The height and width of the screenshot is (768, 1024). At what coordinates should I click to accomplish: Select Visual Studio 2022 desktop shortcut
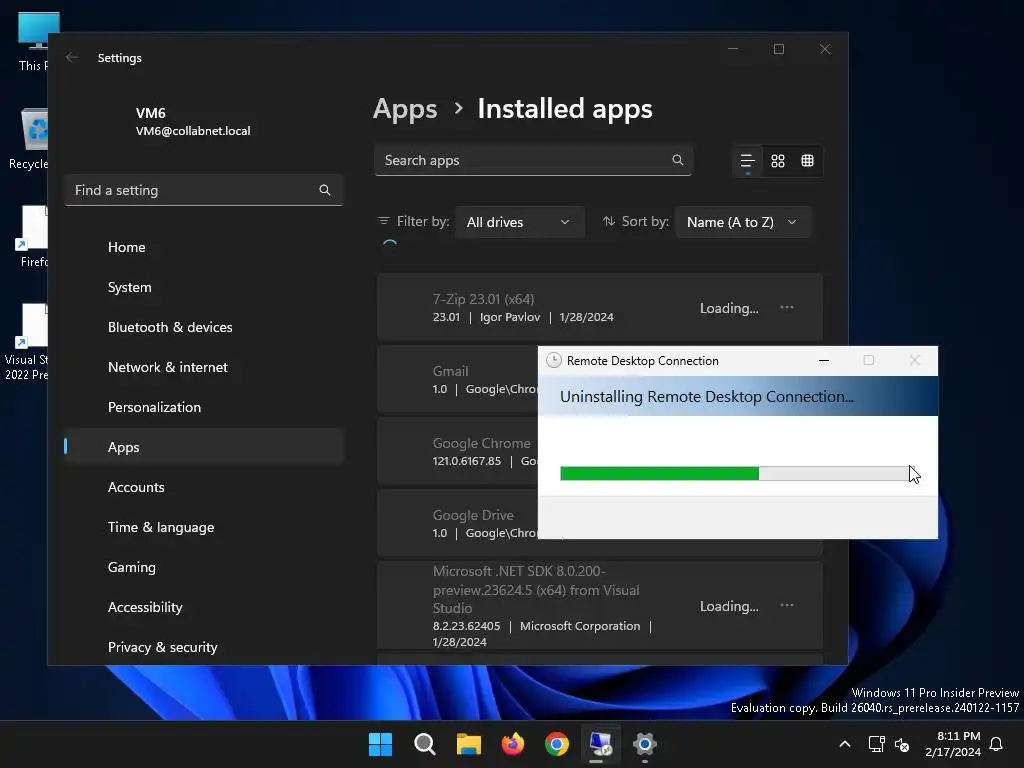click(27, 342)
